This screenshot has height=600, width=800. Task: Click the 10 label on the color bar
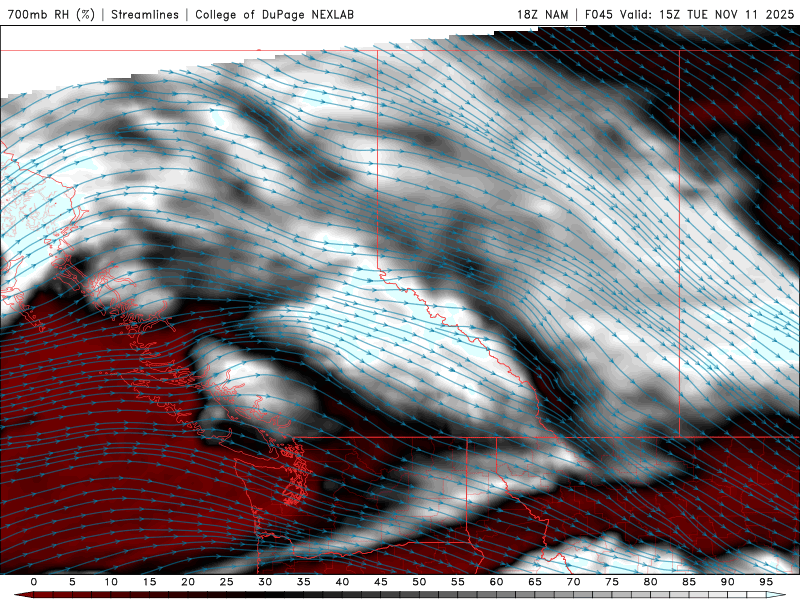(111, 582)
